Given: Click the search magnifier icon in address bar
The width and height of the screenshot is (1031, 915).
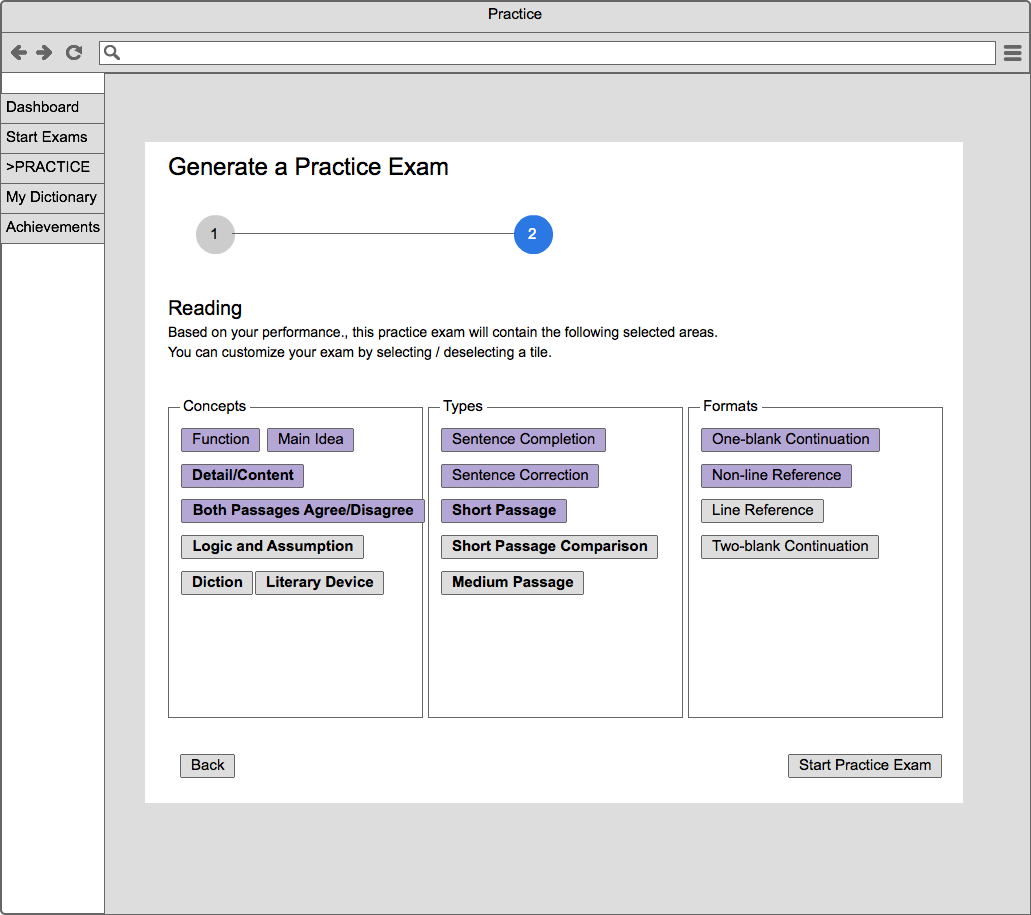Looking at the screenshot, I should point(112,53).
